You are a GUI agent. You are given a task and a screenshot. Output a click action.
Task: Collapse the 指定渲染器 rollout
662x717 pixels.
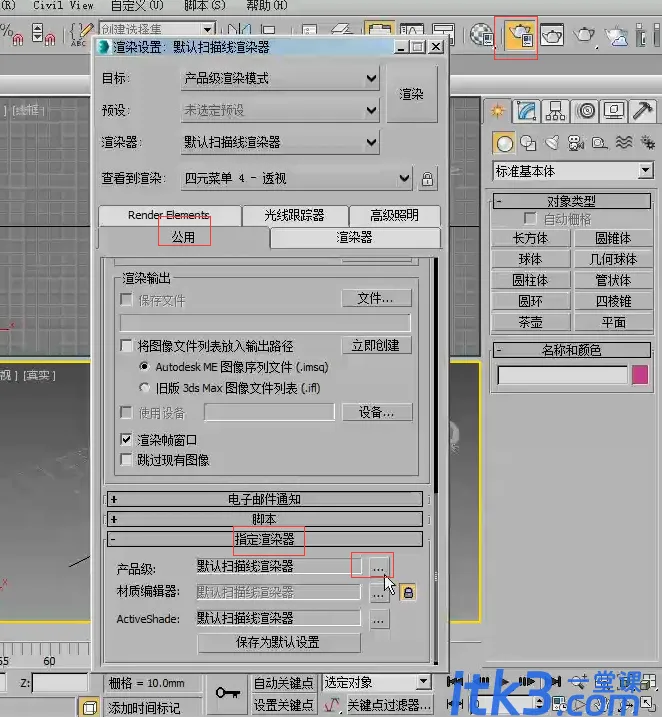pos(264,540)
